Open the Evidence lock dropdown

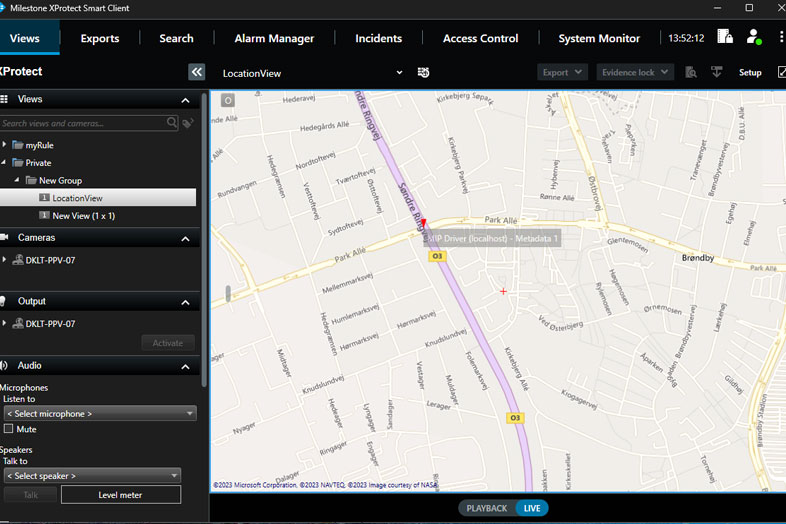point(635,73)
